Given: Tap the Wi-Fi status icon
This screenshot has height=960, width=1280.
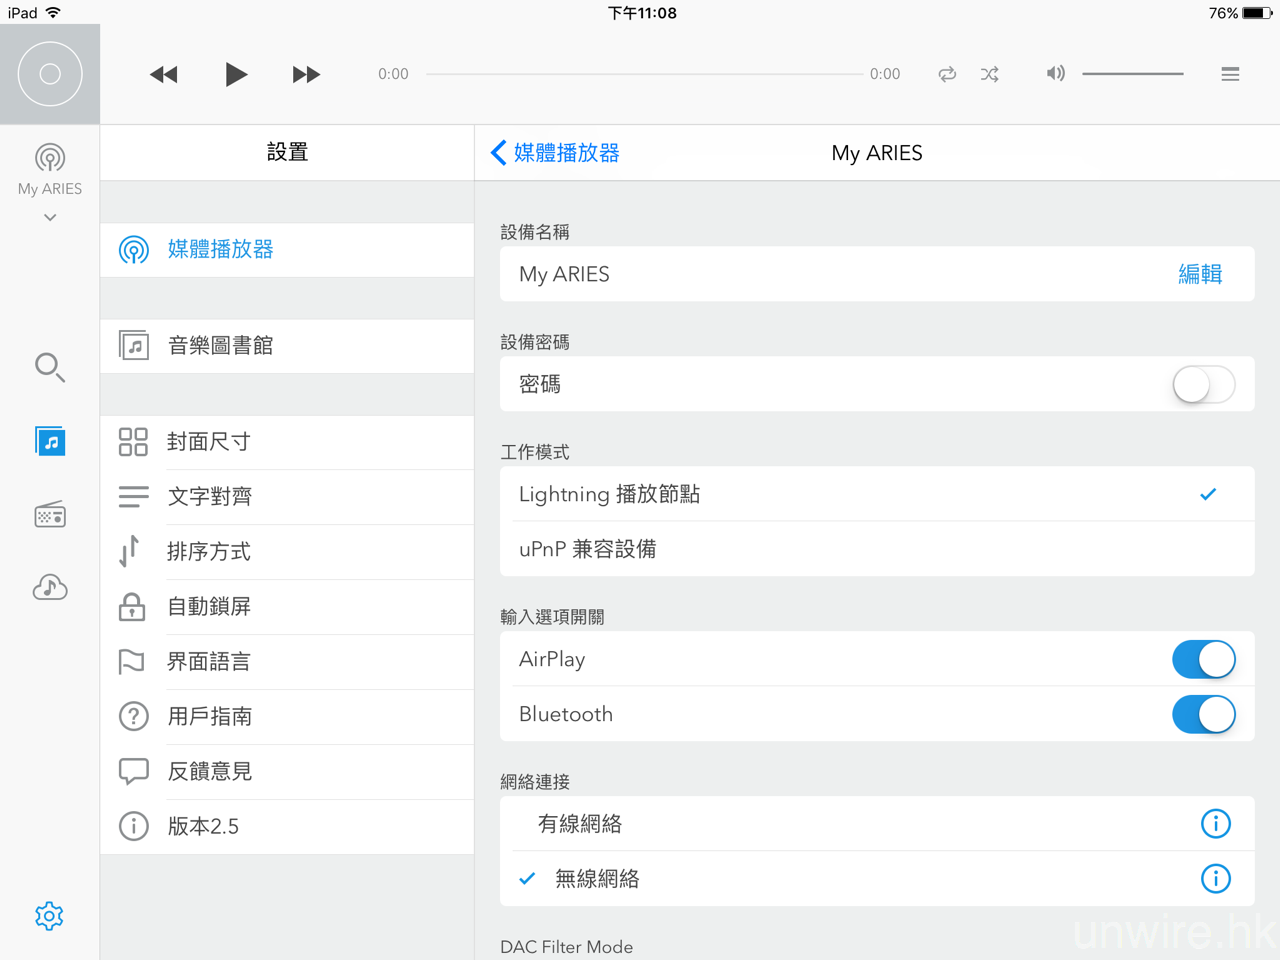Looking at the screenshot, I should pyautogui.click(x=53, y=13).
